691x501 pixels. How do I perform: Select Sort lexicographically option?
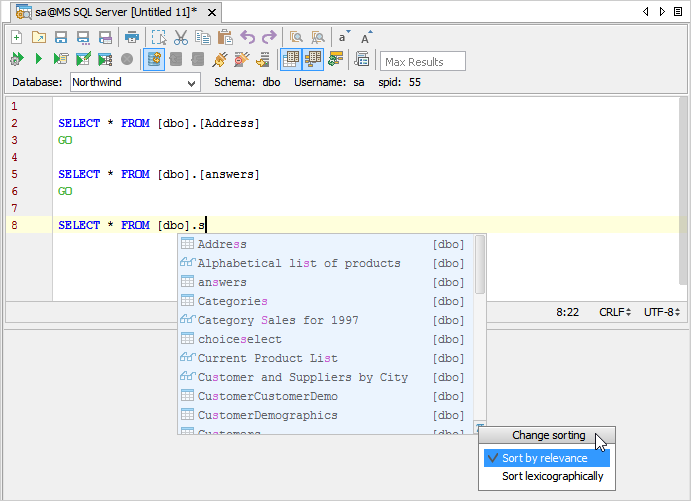coord(546,476)
